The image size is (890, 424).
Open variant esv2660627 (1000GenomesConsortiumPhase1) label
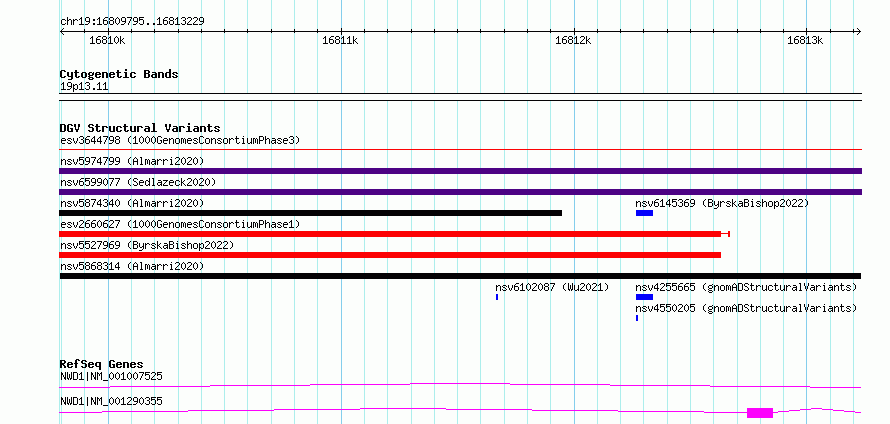pyautogui.click(x=180, y=224)
